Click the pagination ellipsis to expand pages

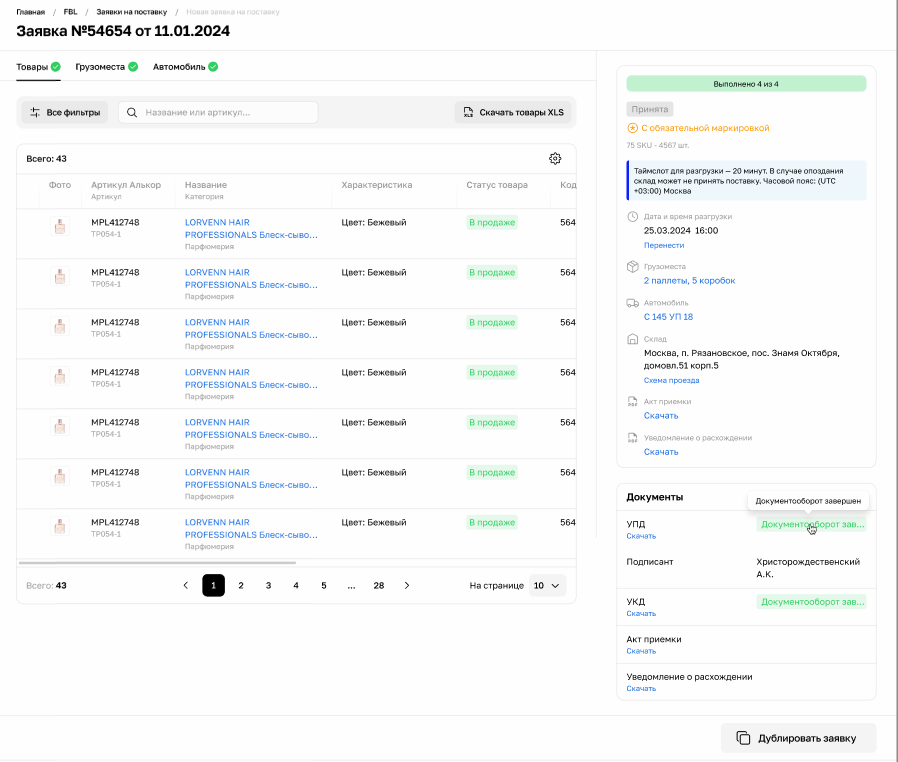[x=351, y=585]
